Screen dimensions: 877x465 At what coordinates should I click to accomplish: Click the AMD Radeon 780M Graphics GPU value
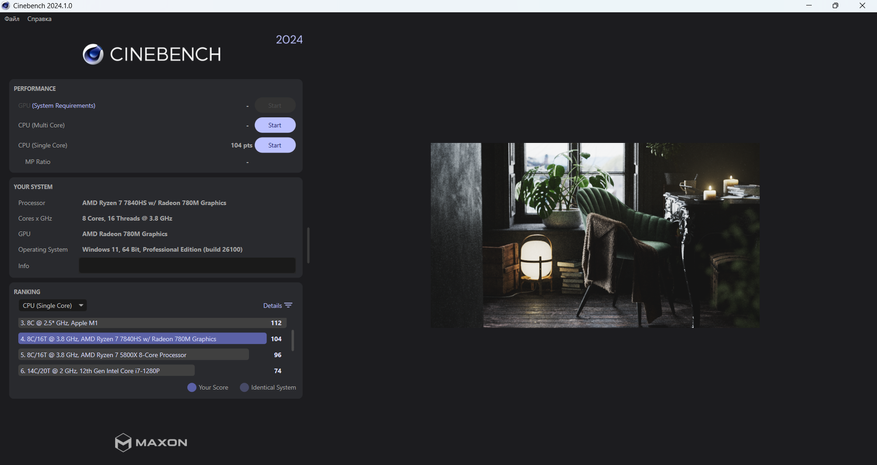pos(125,234)
